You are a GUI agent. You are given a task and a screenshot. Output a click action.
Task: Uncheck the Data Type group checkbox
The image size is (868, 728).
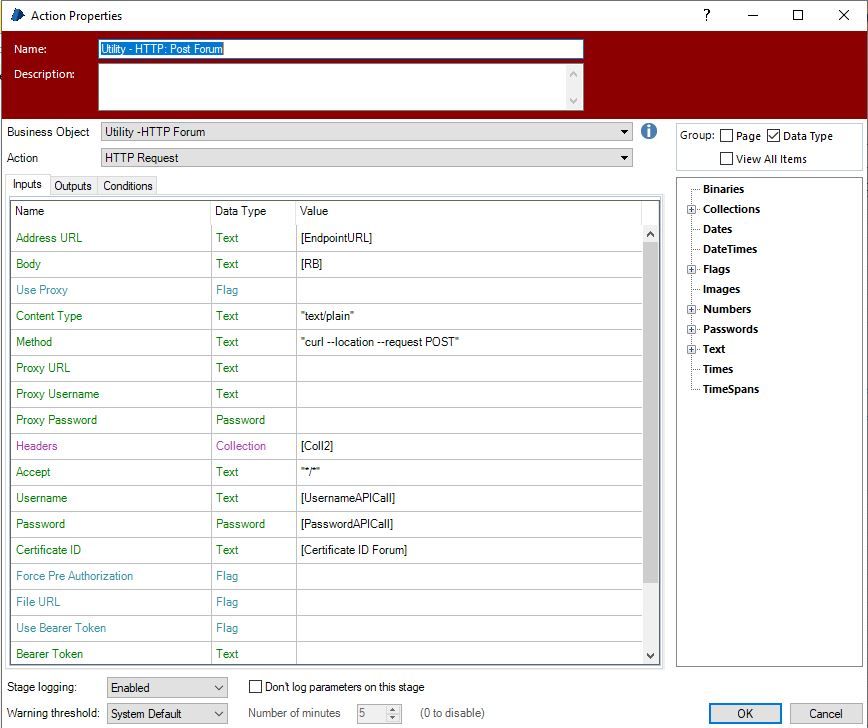[x=773, y=136]
